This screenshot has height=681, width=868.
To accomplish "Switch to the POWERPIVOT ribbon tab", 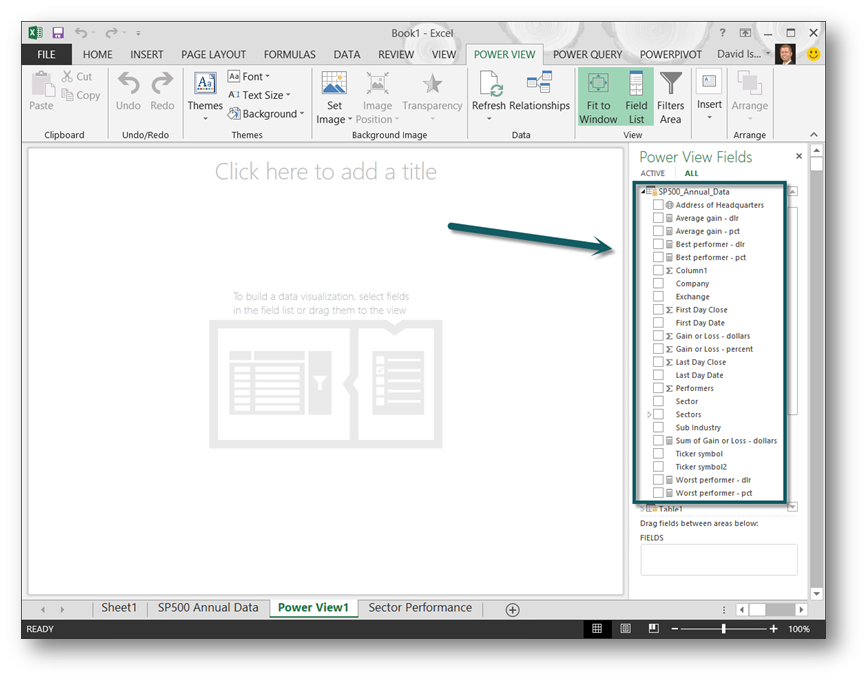I will 670,54.
